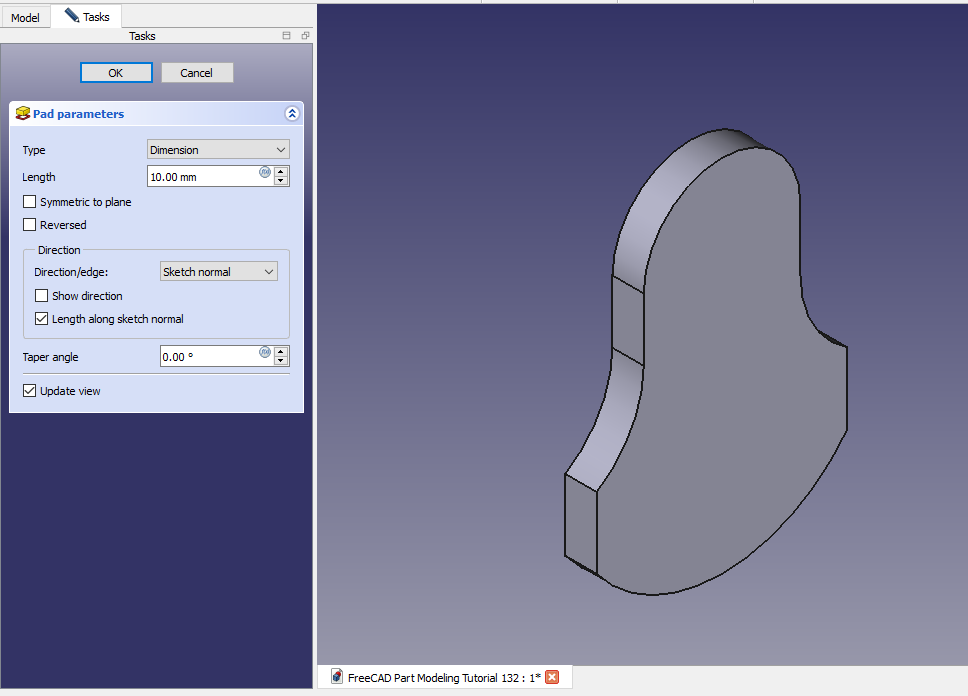Click the yellow Pad icon beside Pad parameters
Image resolution: width=968 pixels, height=696 pixels.
coord(23,114)
